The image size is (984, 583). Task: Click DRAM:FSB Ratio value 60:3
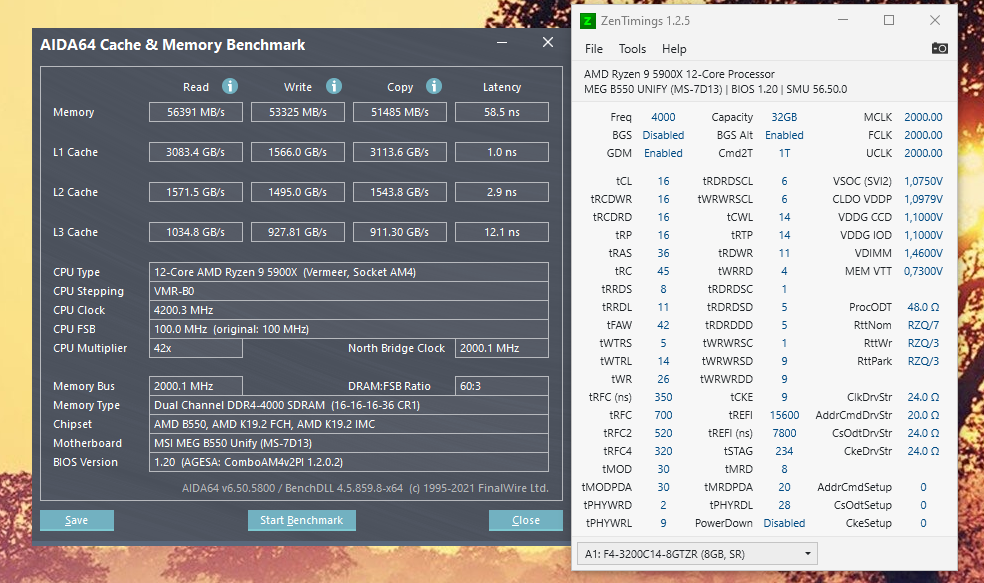click(501, 386)
